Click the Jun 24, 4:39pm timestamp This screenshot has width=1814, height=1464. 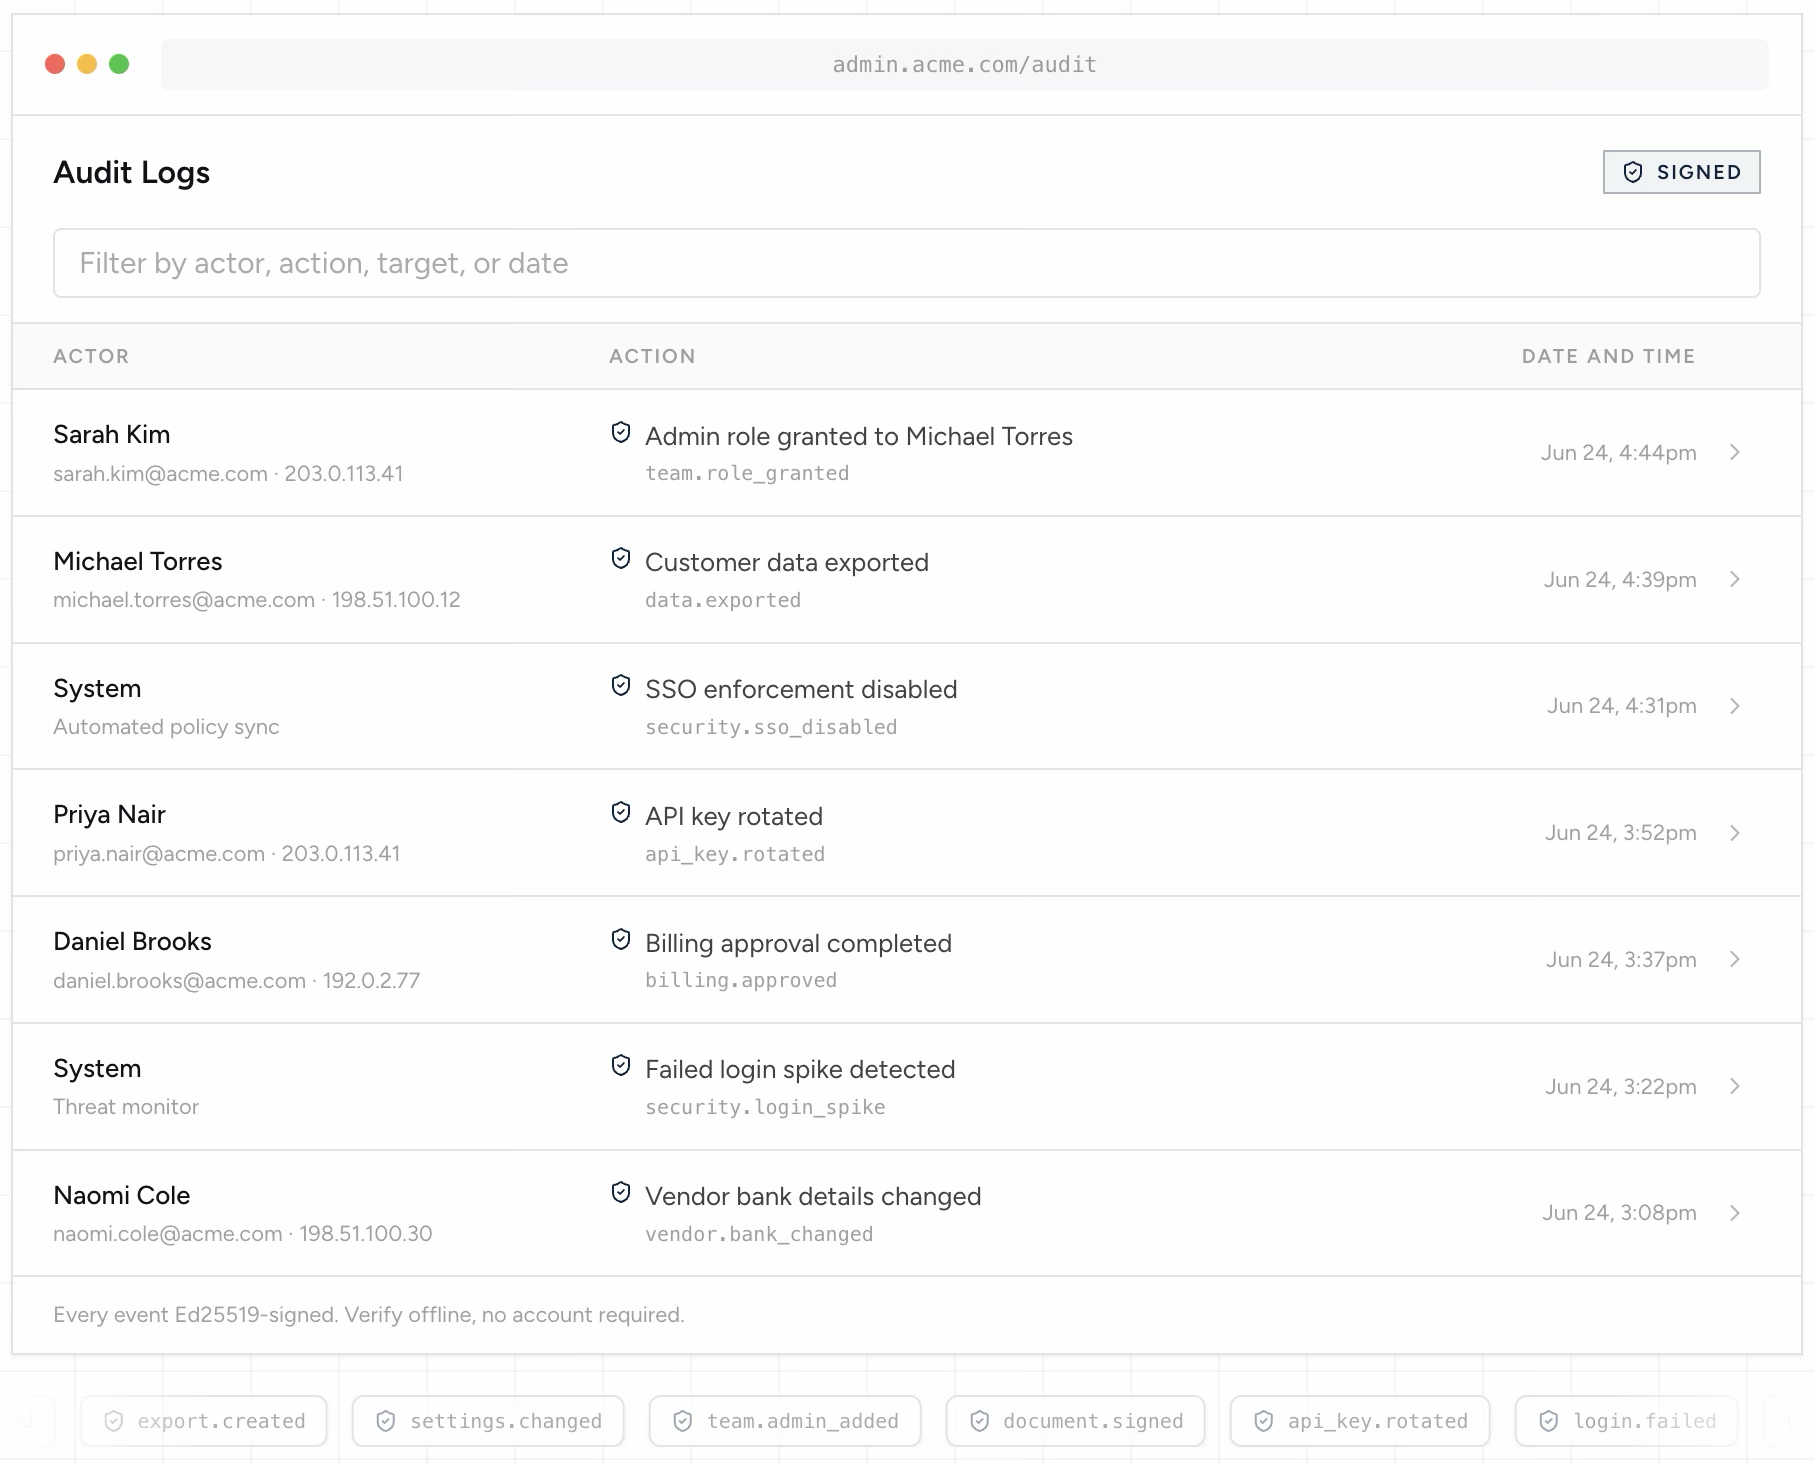(1620, 579)
